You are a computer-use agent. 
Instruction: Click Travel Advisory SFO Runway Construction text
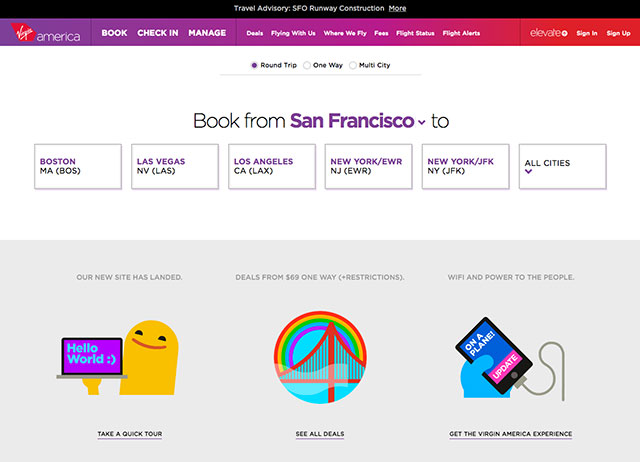[x=309, y=9]
